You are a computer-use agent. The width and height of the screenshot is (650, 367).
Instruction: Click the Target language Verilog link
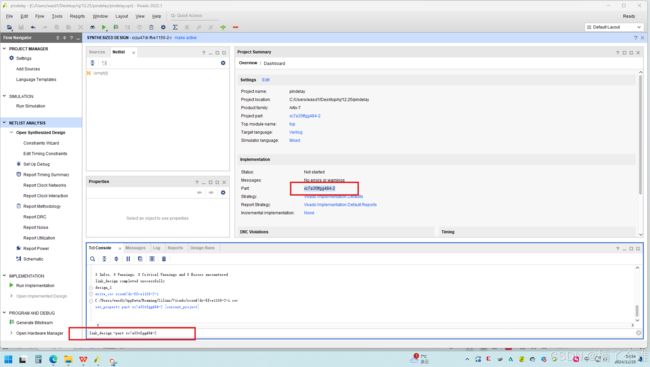296,132
